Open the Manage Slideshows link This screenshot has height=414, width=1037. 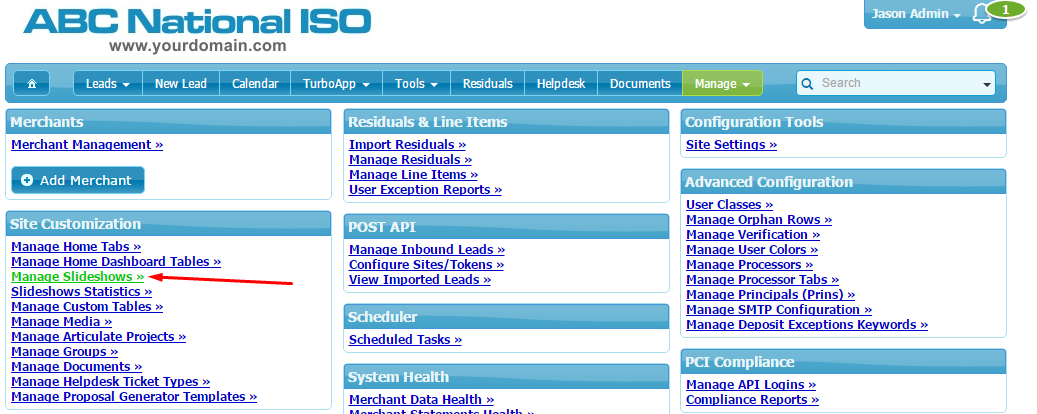click(77, 276)
